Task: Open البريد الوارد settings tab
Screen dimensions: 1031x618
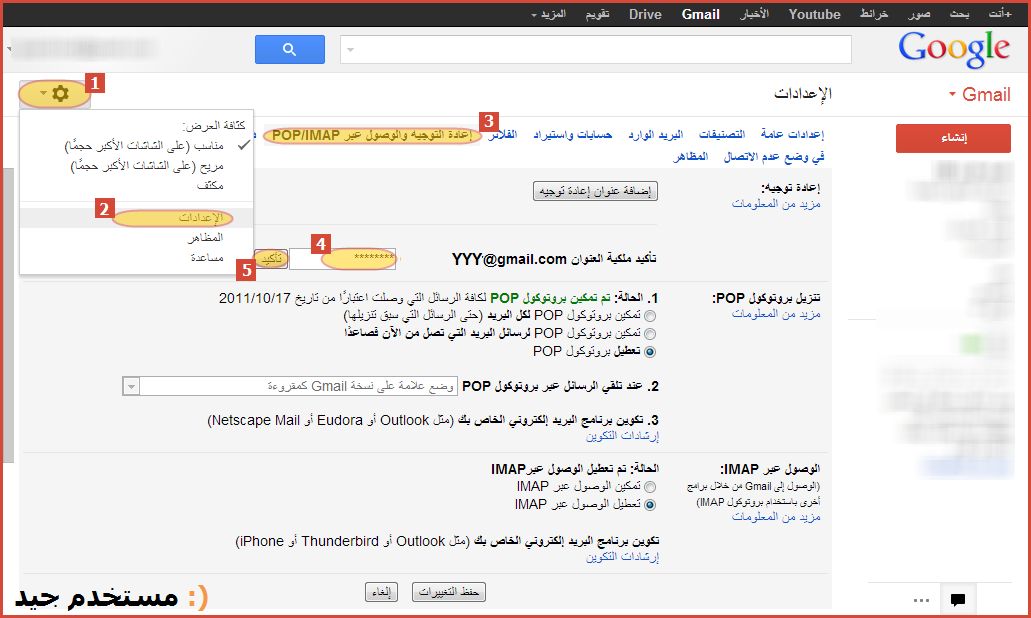Action: click(x=656, y=135)
